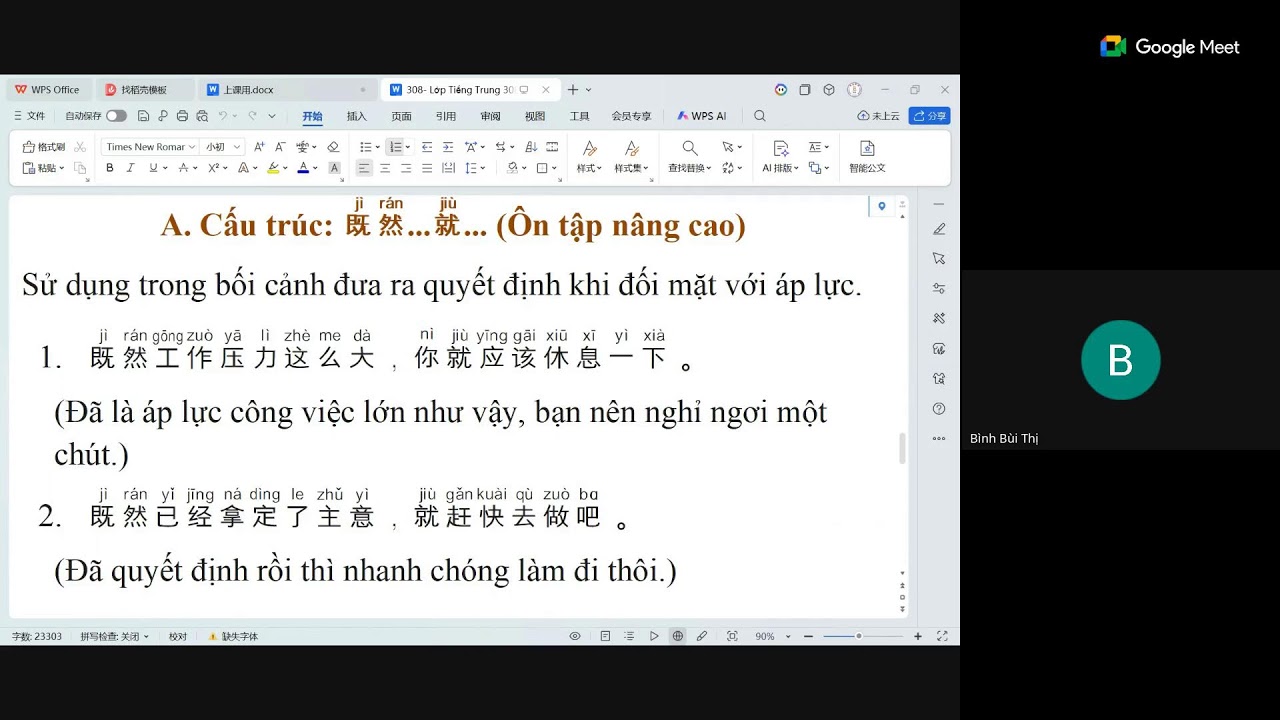Viewport: 1280px width, 720px height.
Task: Click 校对 proofread in status bar
Action: coord(178,636)
